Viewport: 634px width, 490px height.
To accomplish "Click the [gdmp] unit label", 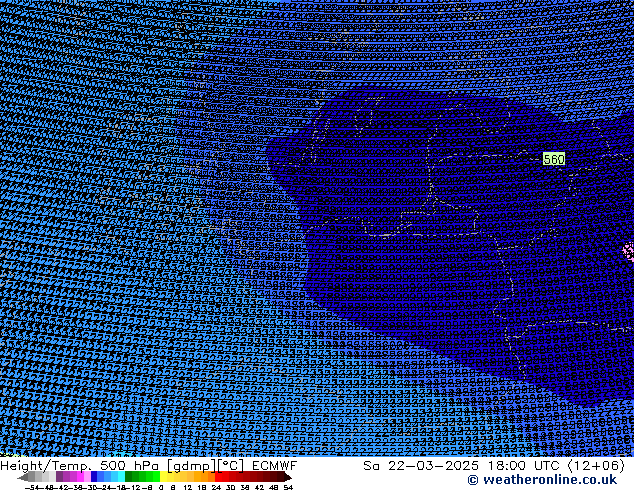I will coord(190,466).
